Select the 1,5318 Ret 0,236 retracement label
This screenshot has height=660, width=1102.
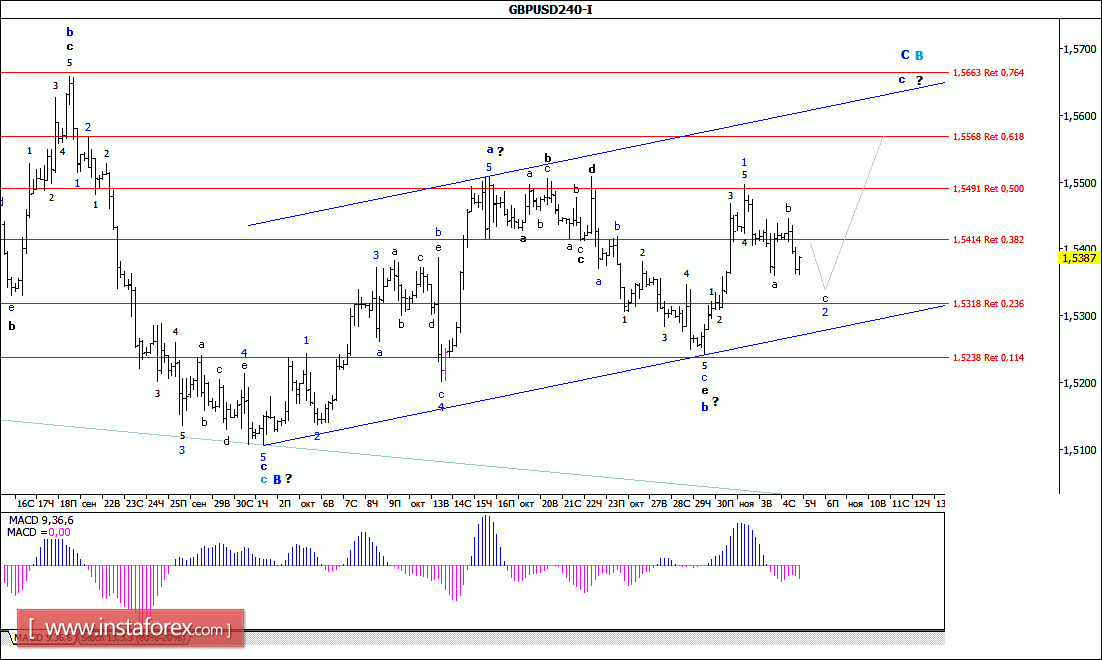pos(988,304)
